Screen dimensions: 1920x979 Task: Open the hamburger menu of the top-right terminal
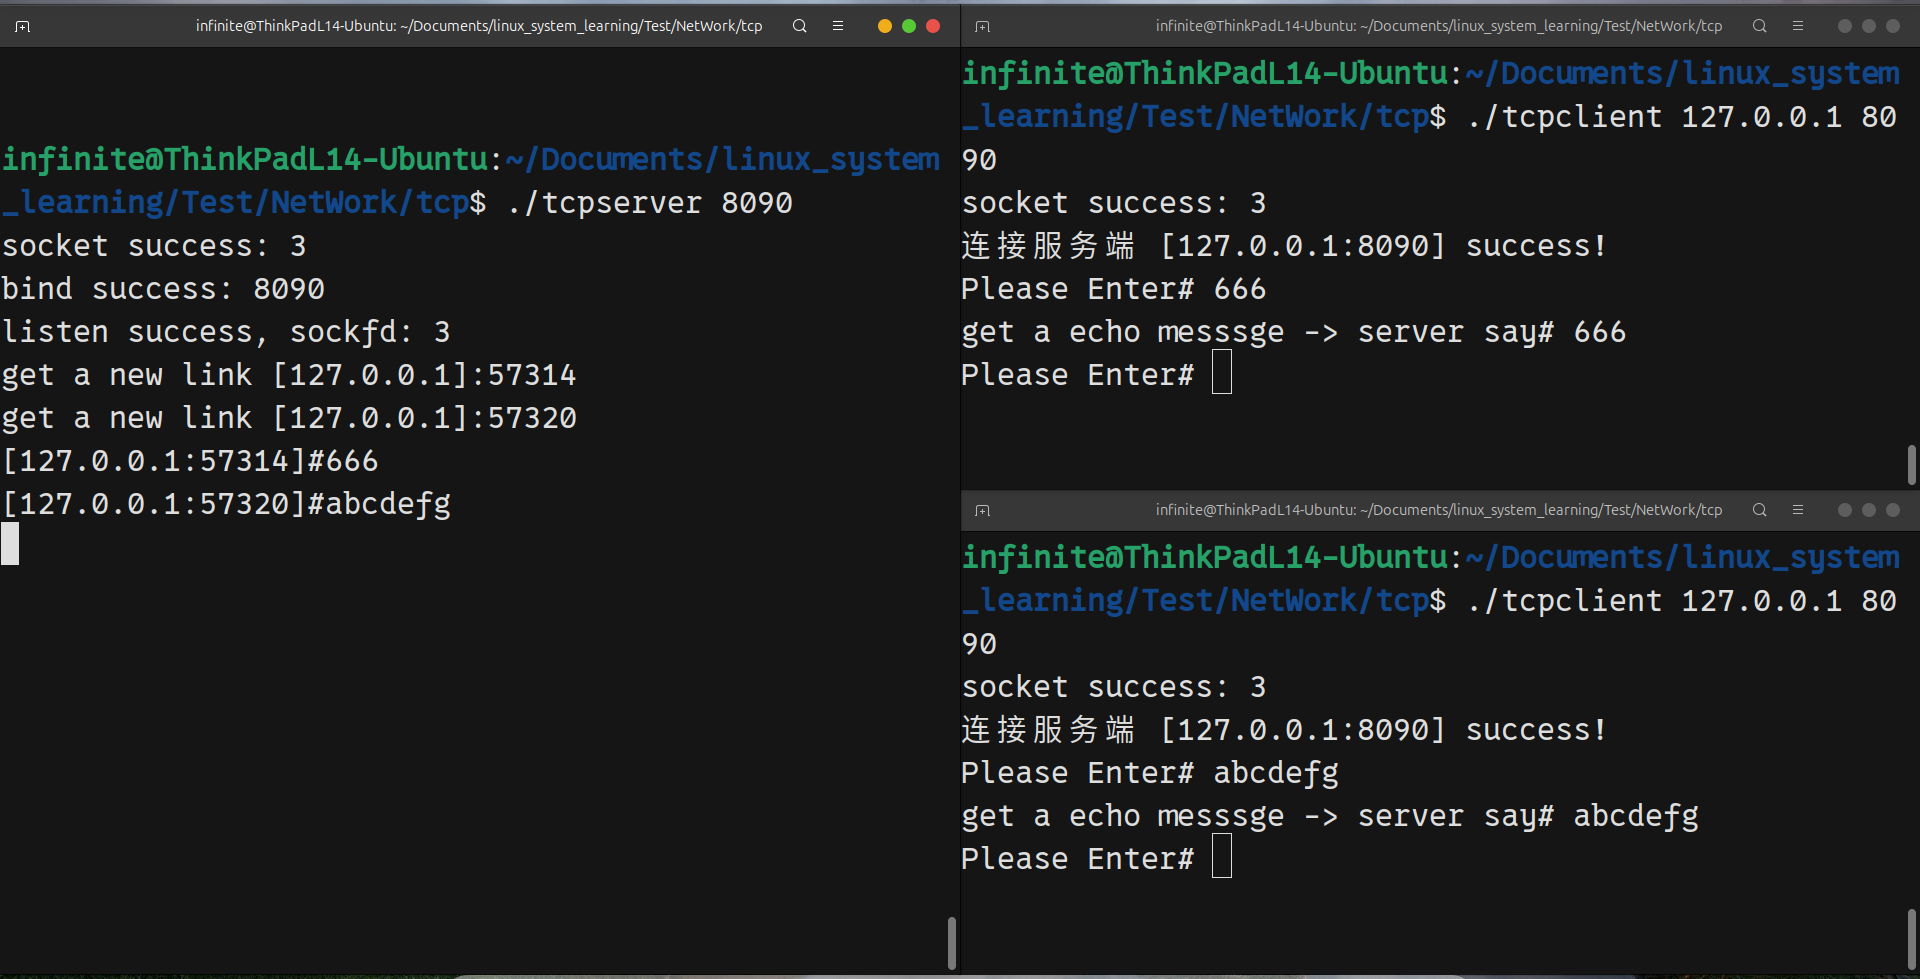tap(1798, 26)
